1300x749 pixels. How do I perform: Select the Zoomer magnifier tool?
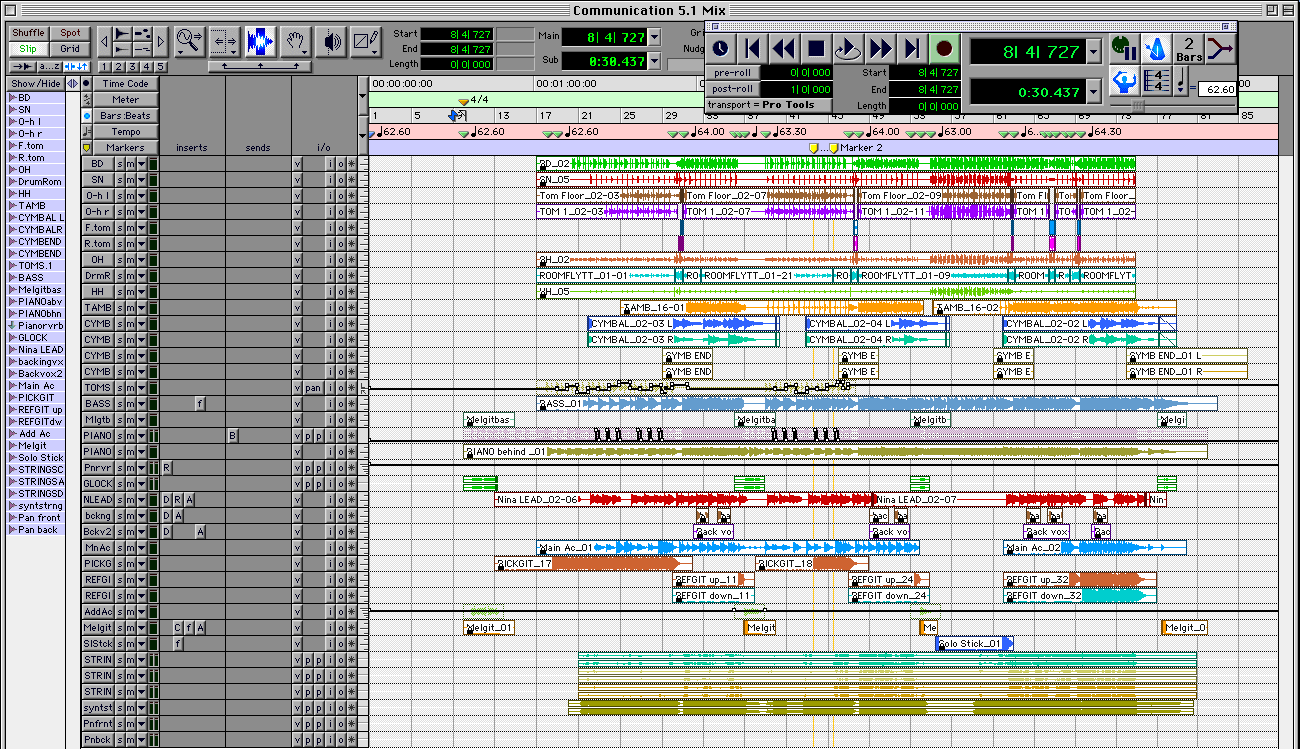click(x=188, y=40)
